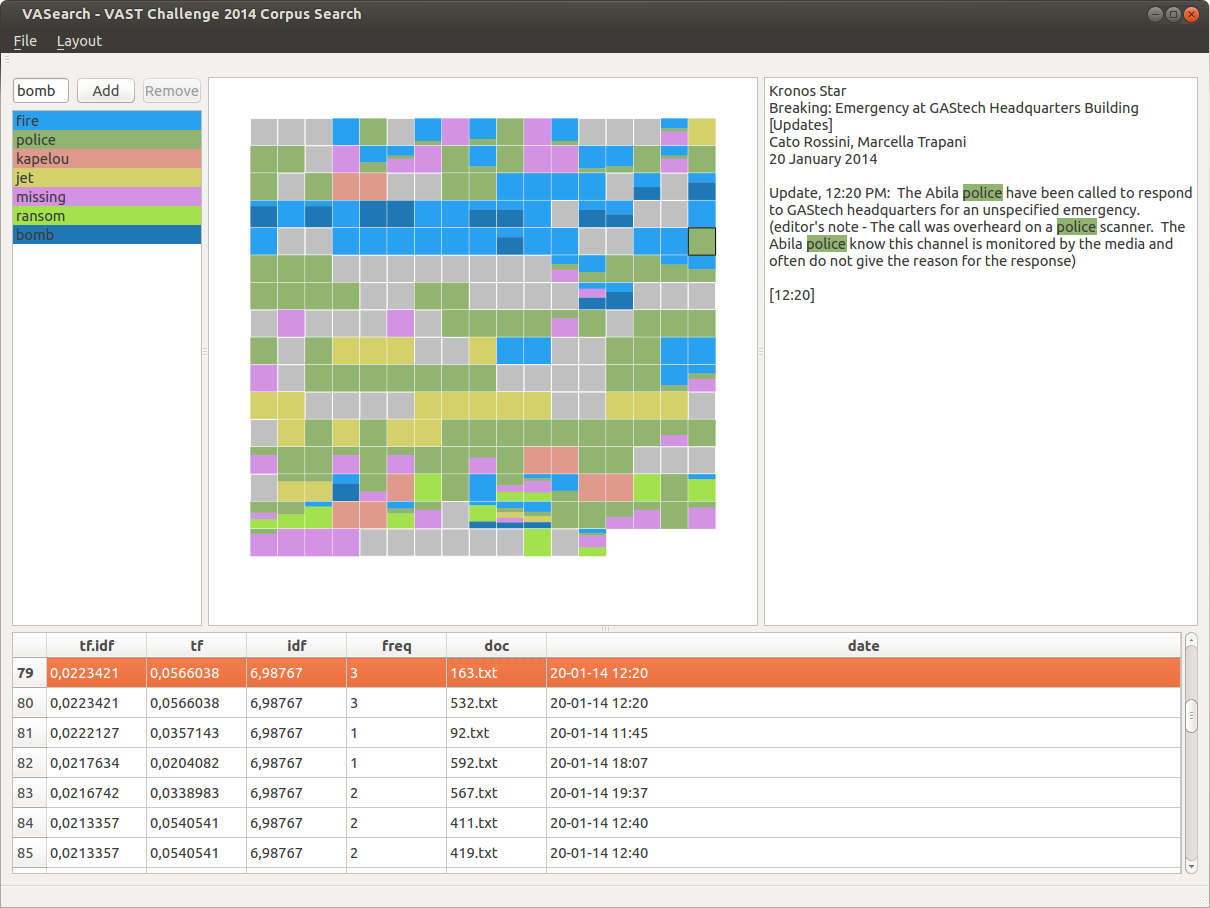This screenshot has height=908, width=1210.
Task: Select the missing keyword in the list
Action: click(107, 197)
